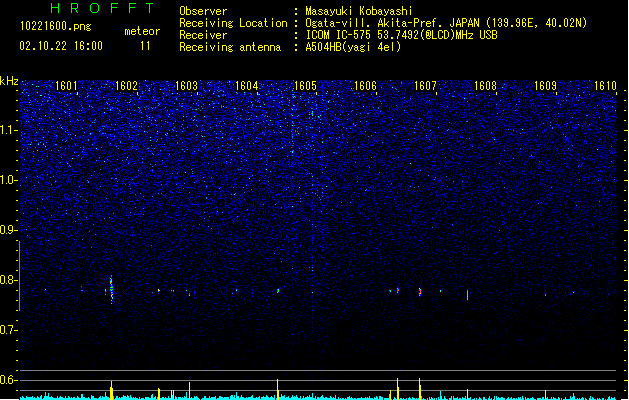Select the Ogata-vill. Akita-Pref. JAPAN location text
Screen dimensions: 629x400
446,23
